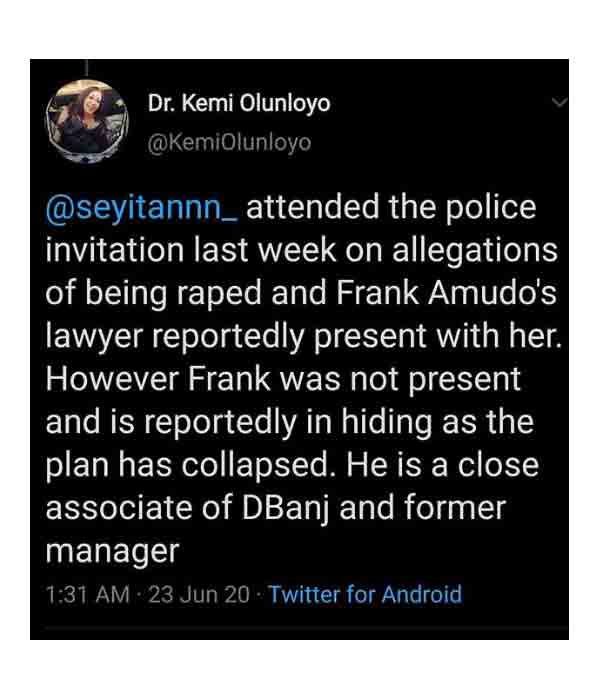Screen dimensions: 600x700
Task: Click "Frank Amudo's" in the tweet text
Action: [446, 293]
